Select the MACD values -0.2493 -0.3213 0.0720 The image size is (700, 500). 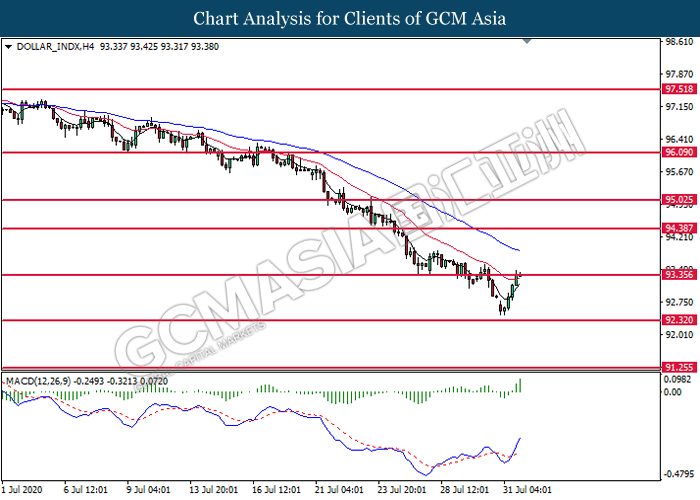[x=121, y=381]
